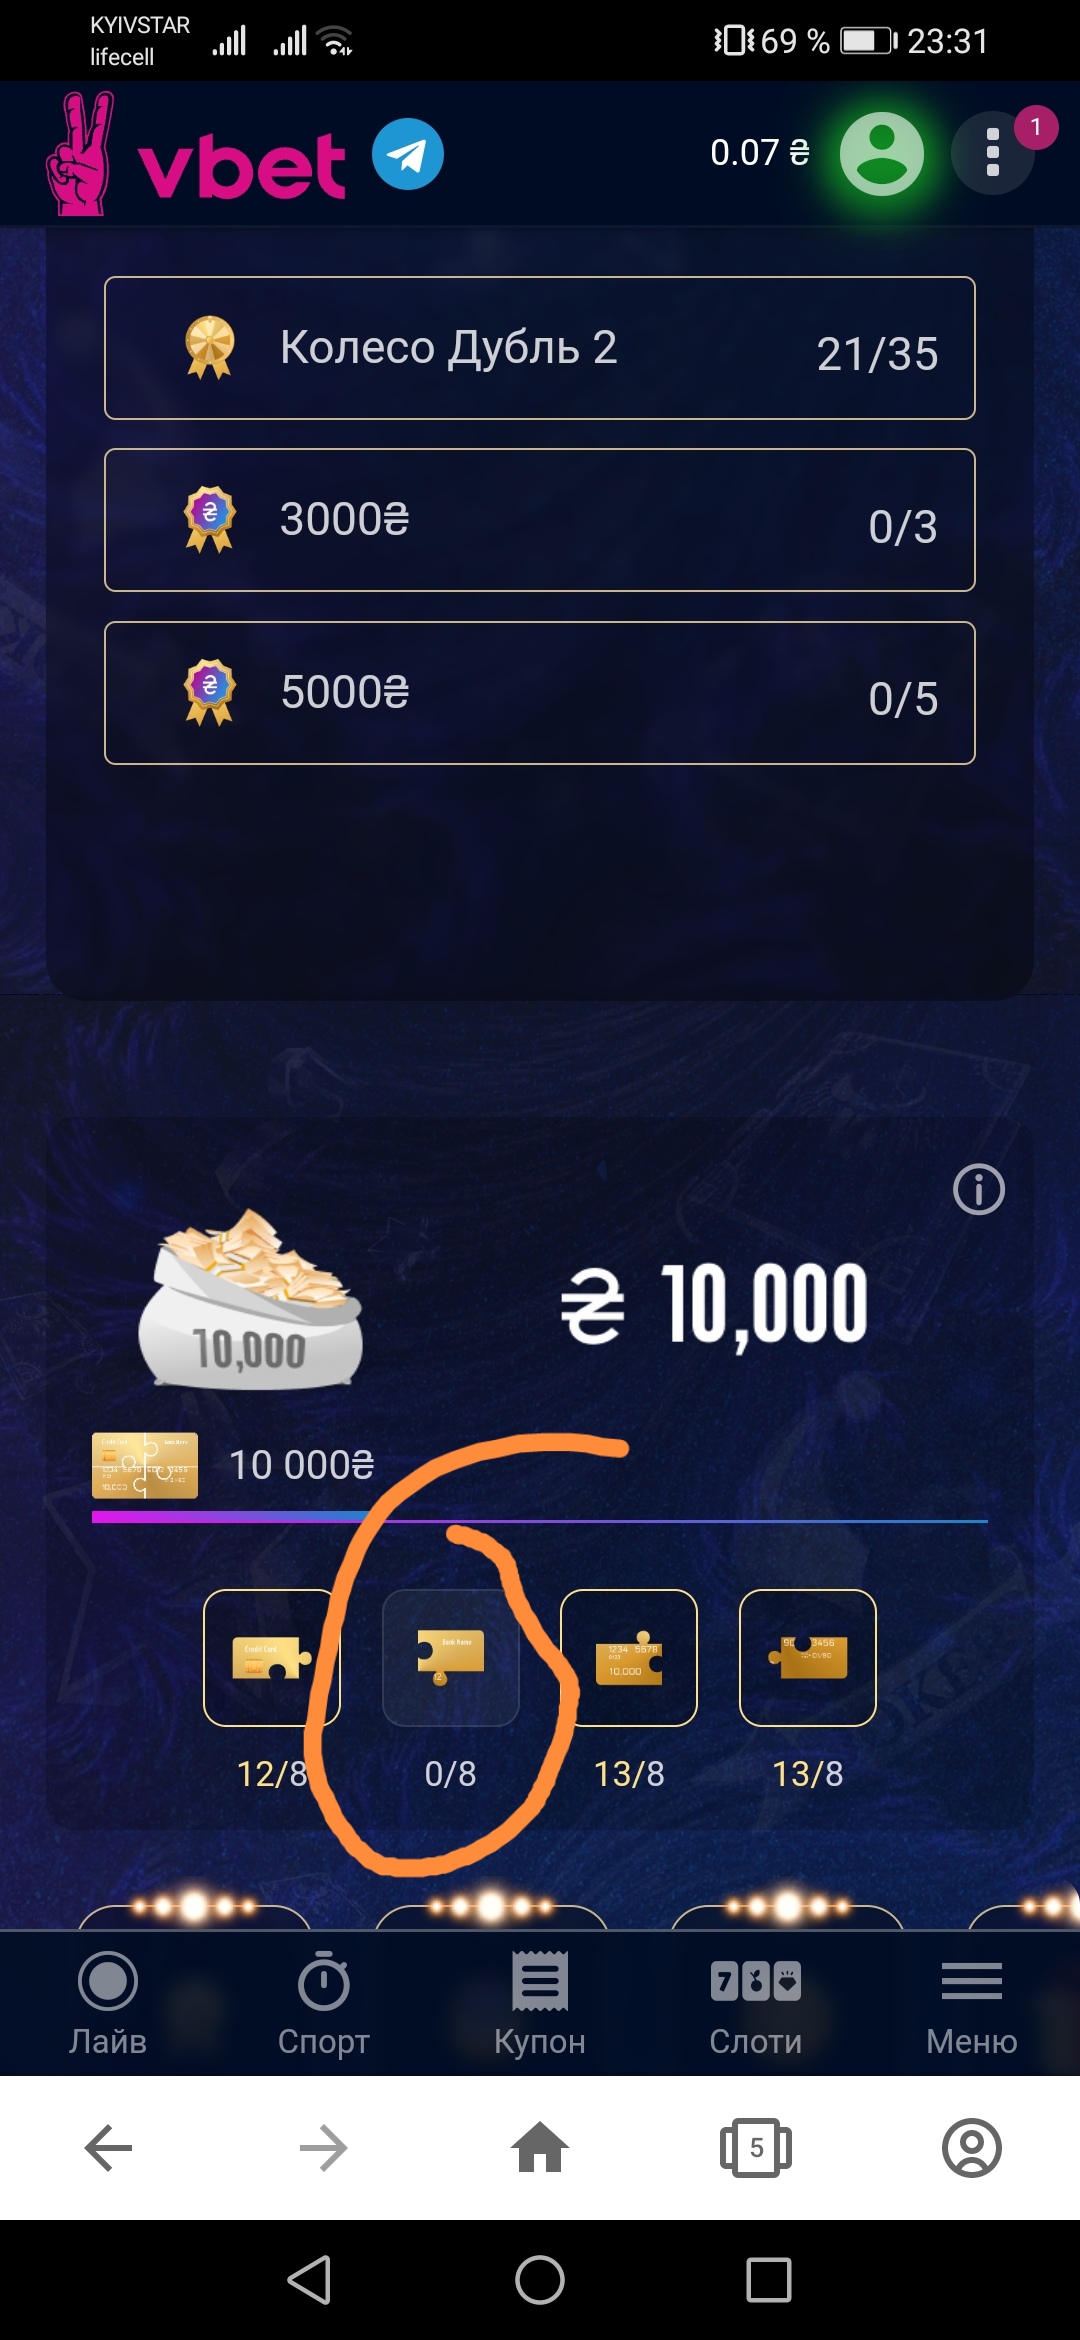Screen dimensions: 1080x2340
Task: Switch to the Лайв tab
Action: 108,2004
